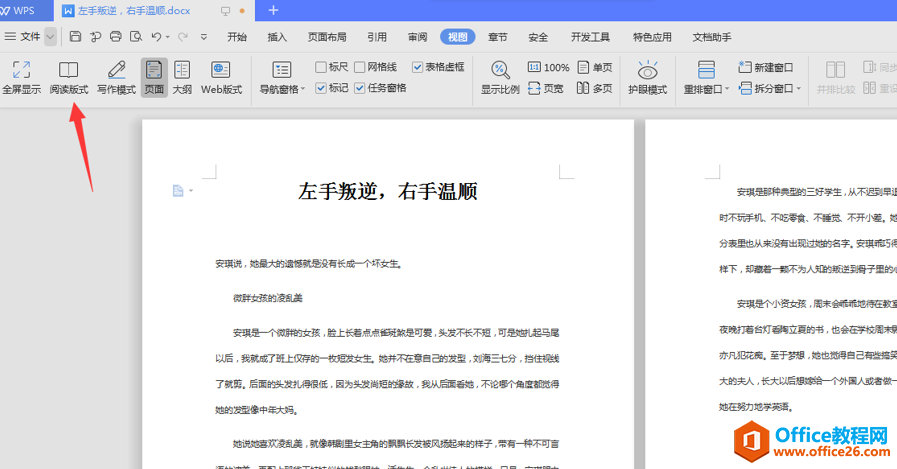Image resolution: width=897 pixels, height=469 pixels.
Task: Expand dropdown next to document page icon
Action: (x=191, y=190)
